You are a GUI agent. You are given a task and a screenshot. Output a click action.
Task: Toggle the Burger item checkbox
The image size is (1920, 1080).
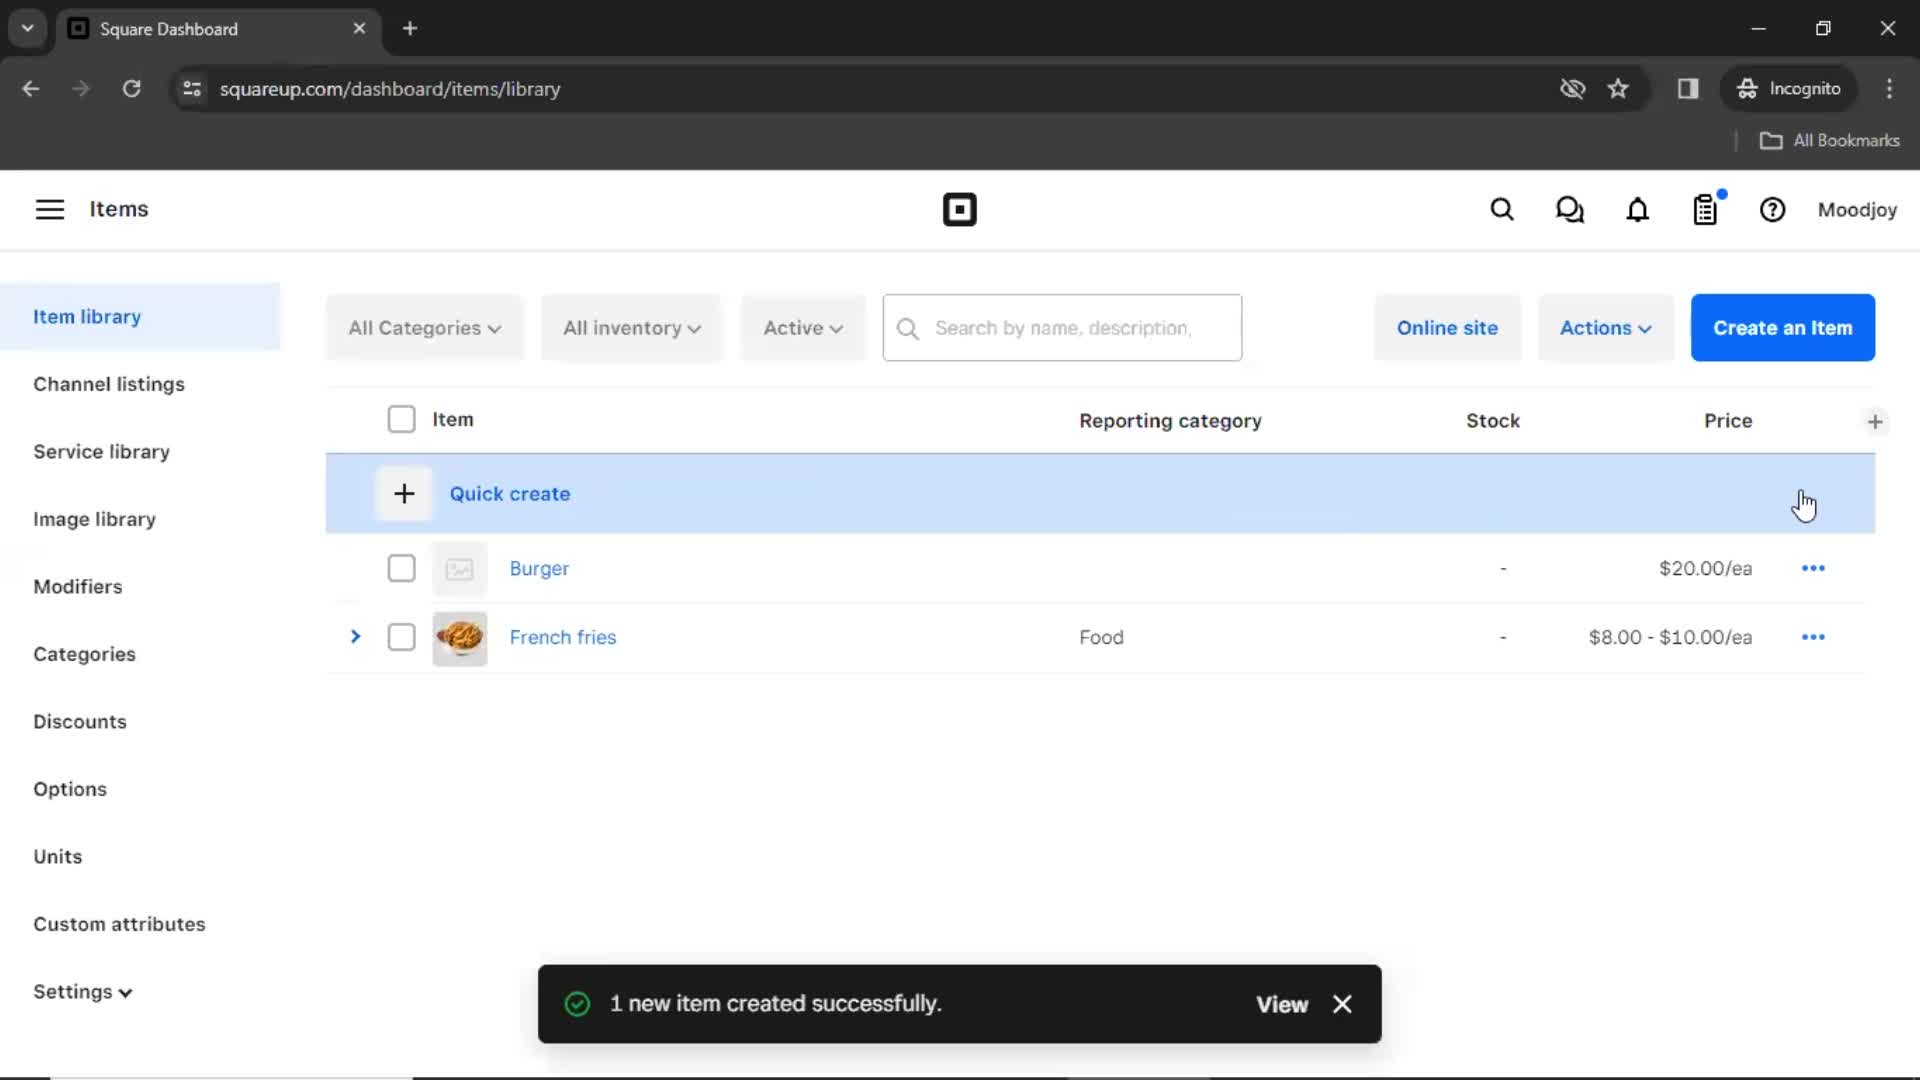pyautogui.click(x=401, y=568)
